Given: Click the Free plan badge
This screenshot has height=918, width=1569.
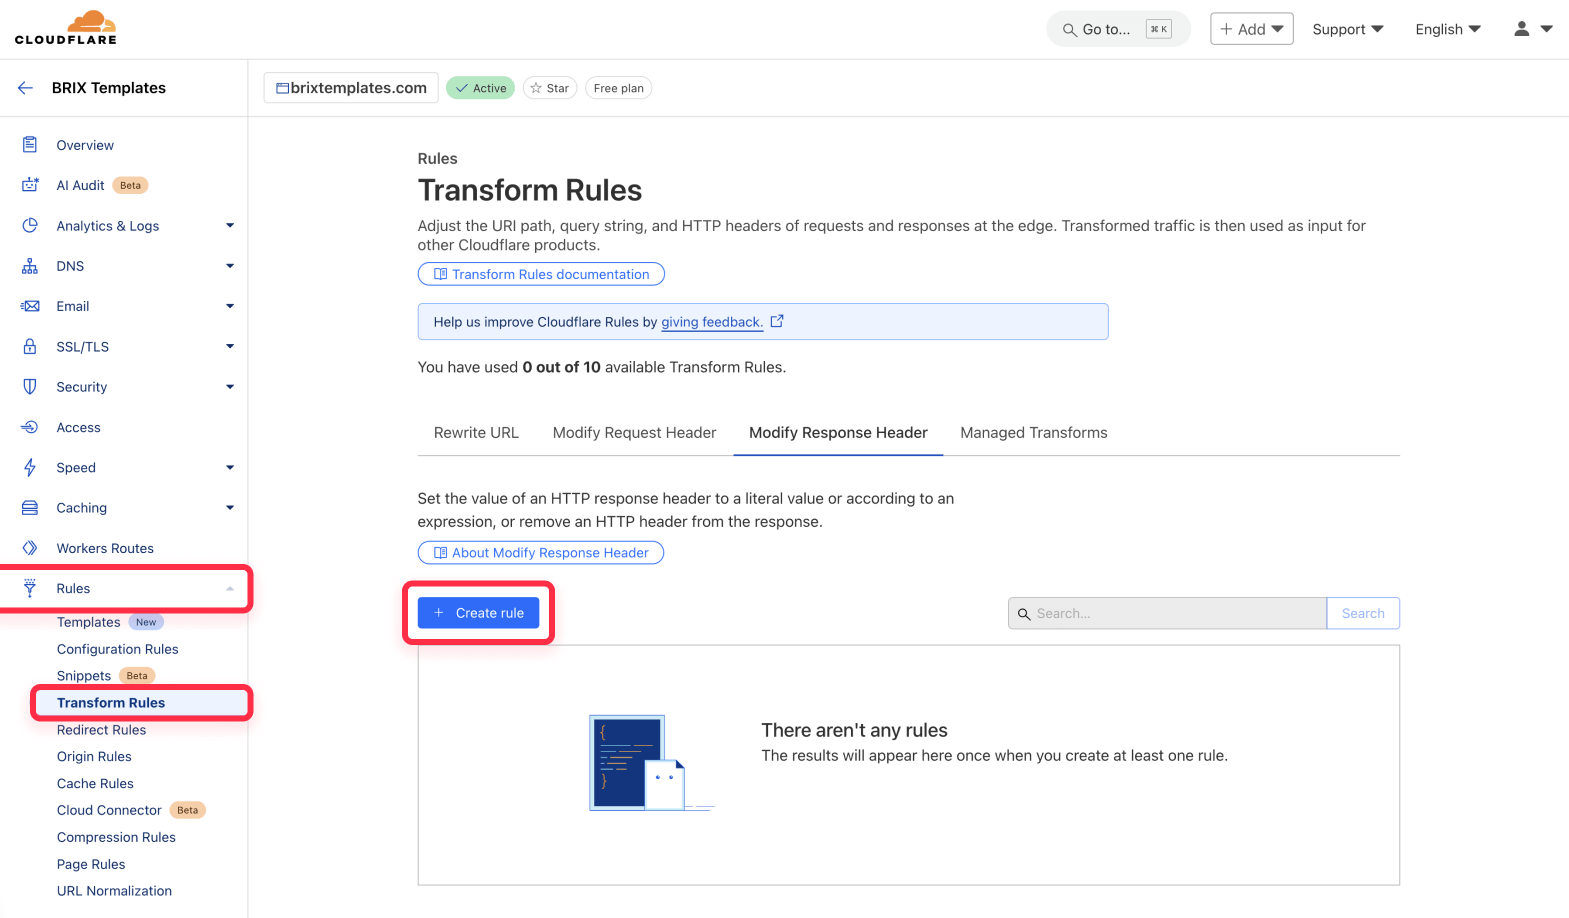Looking at the screenshot, I should coord(618,88).
